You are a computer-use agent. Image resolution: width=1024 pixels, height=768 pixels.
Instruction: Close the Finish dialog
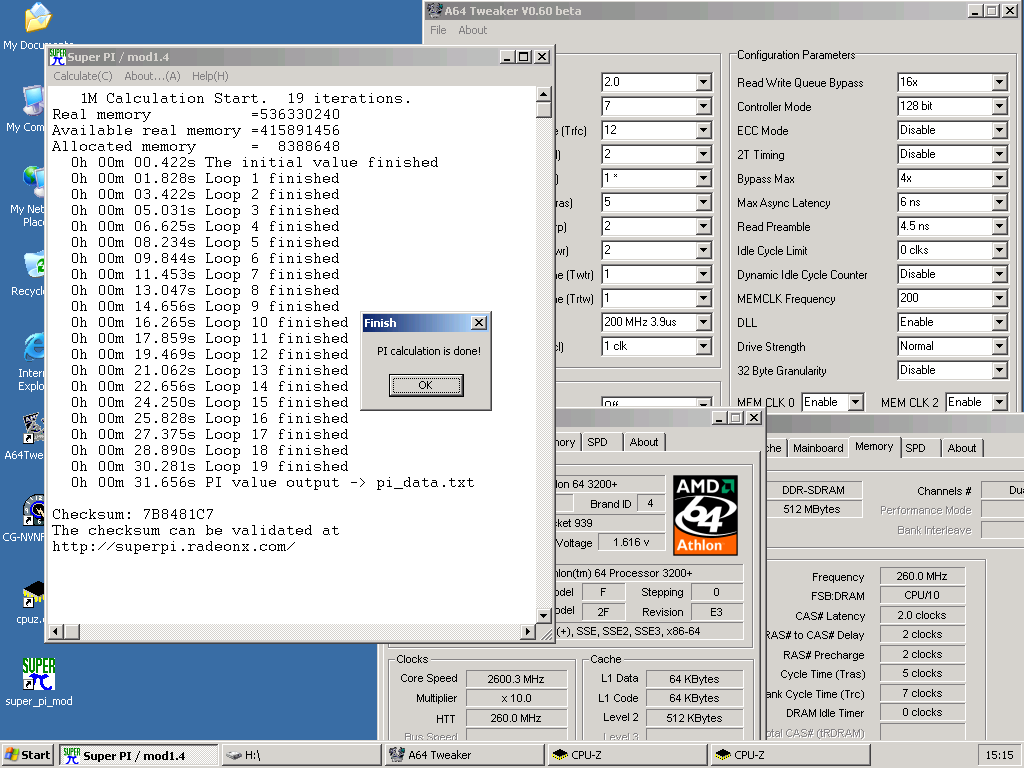tap(479, 323)
